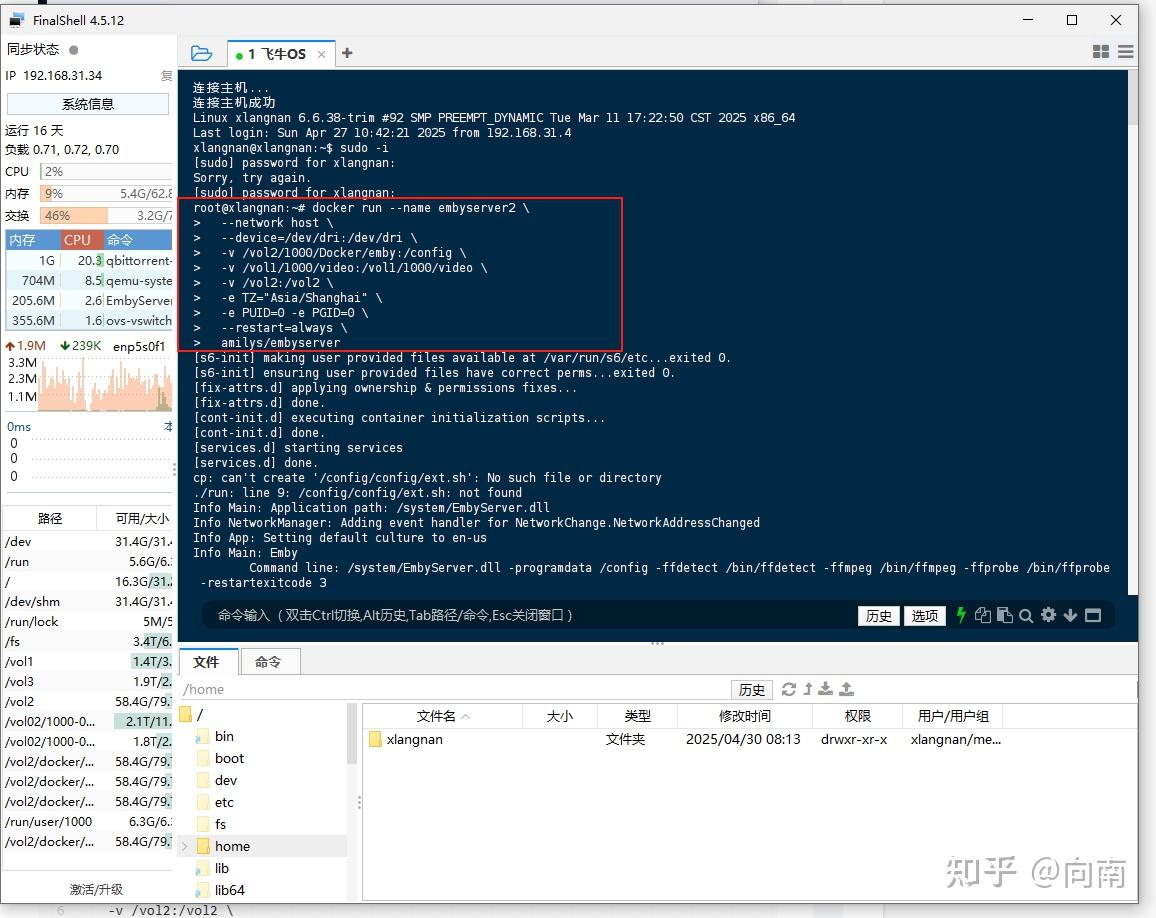
Task: Open the path history dropdown in file panel
Action: click(752, 689)
